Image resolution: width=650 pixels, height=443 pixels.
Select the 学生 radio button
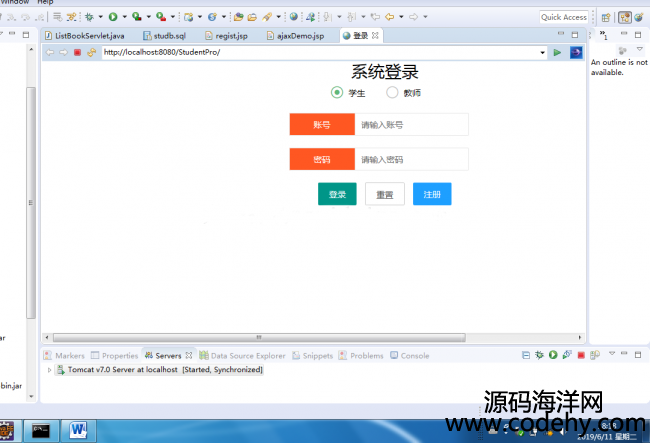(337, 92)
